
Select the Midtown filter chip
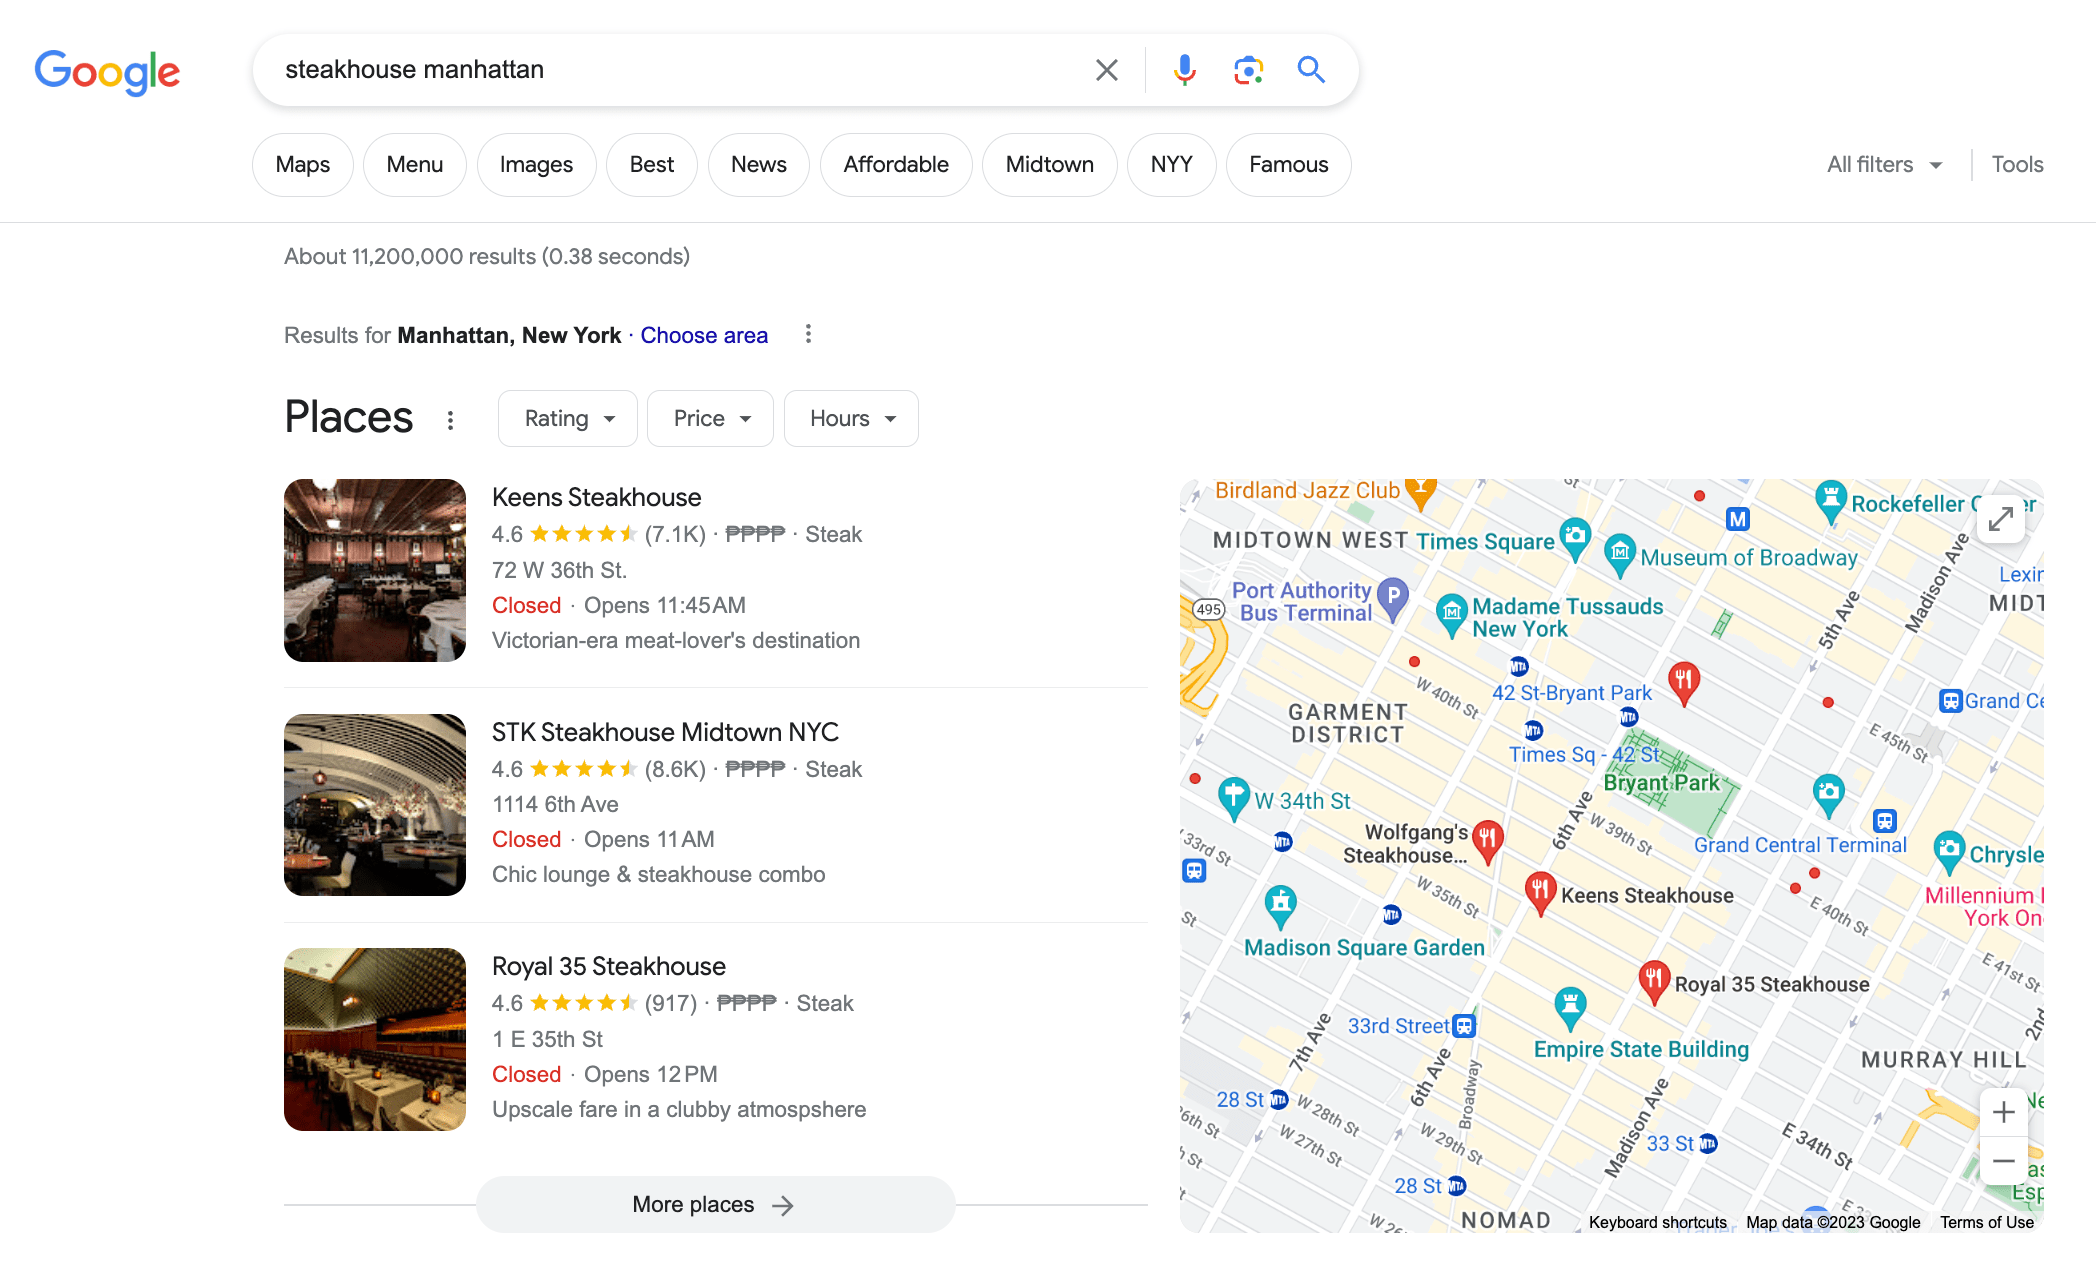pyautogui.click(x=1050, y=165)
